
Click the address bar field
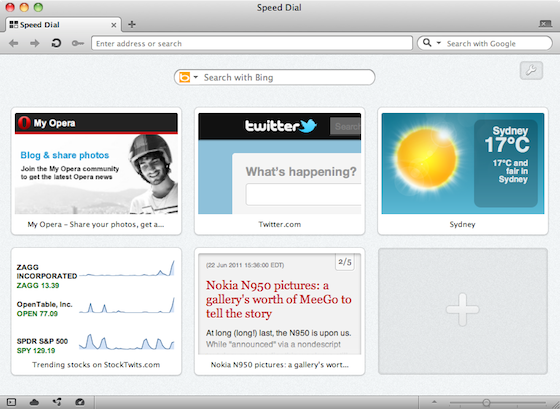coord(252,43)
